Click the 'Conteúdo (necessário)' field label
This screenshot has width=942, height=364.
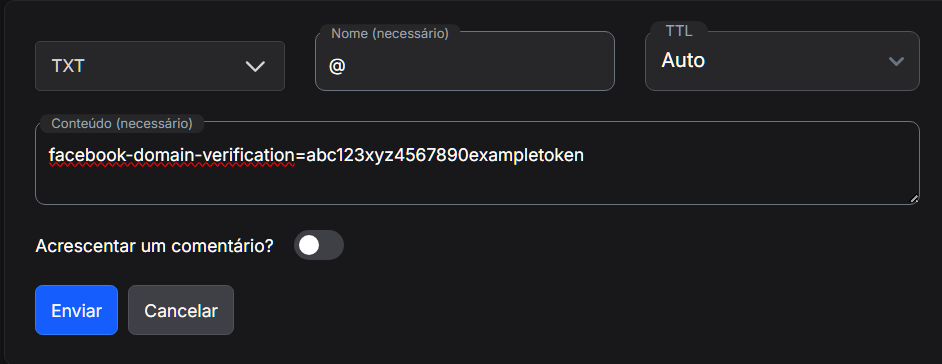pyautogui.click(x=122, y=124)
